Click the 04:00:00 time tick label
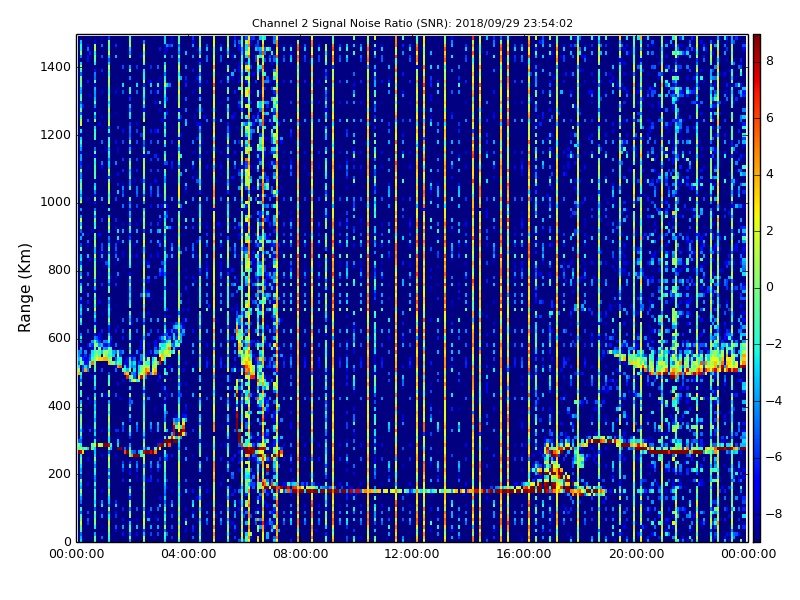 click(188, 554)
